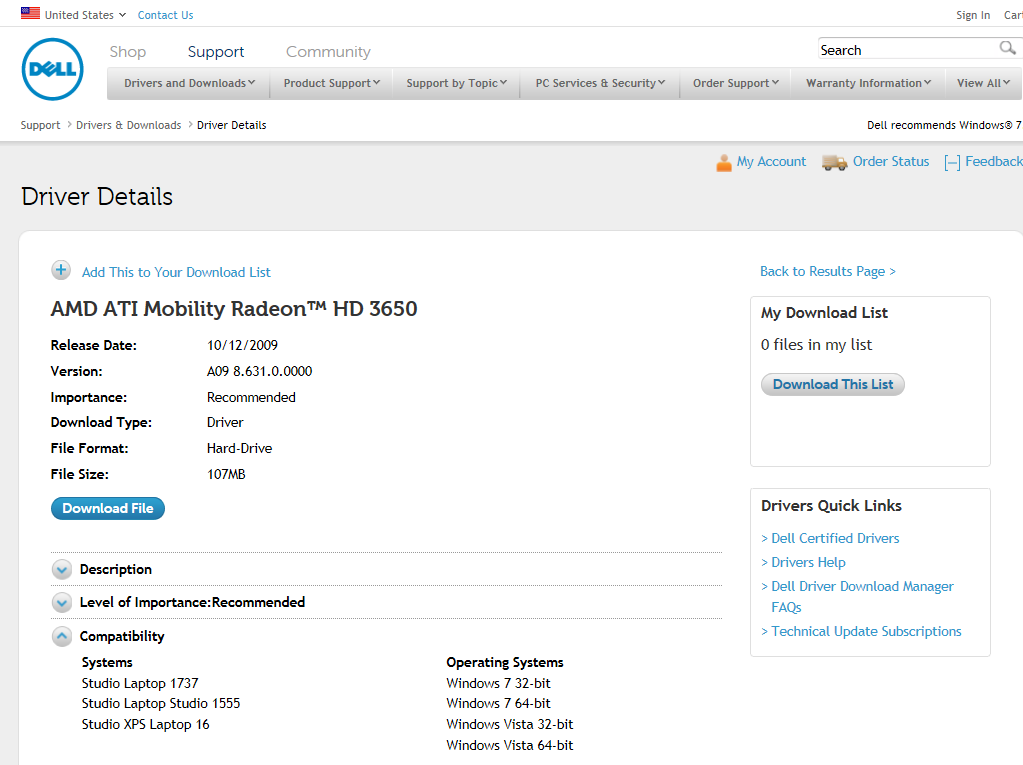Click Studio Laptop 1737 entry
Image resolution: width=1023 pixels, height=765 pixels.
[x=140, y=683]
